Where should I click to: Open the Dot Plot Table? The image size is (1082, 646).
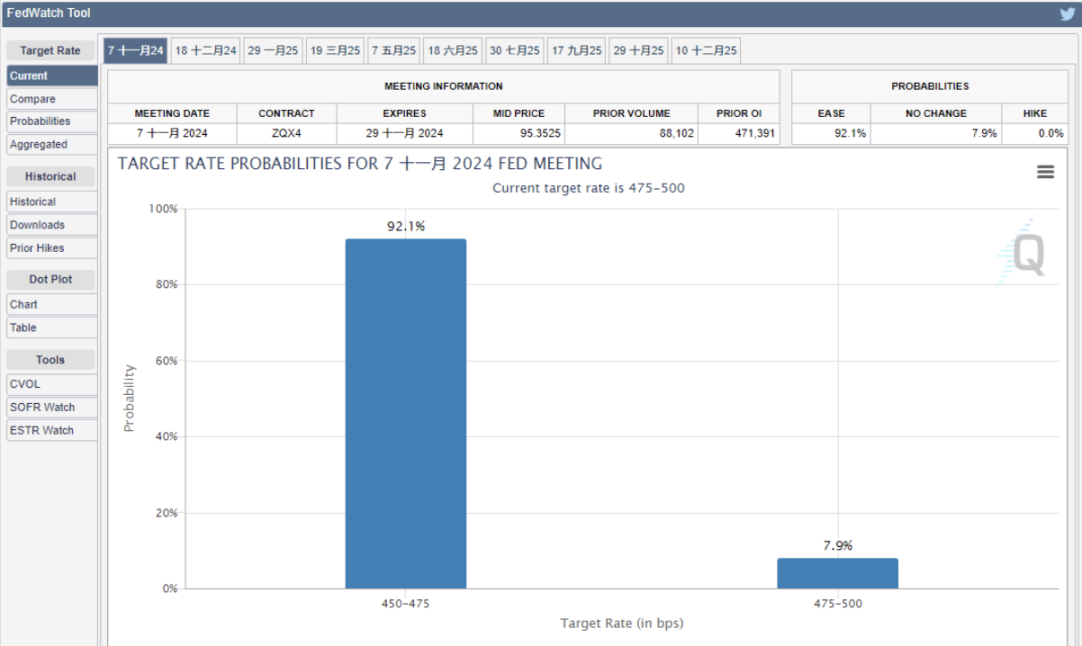click(x=52, y=328)
